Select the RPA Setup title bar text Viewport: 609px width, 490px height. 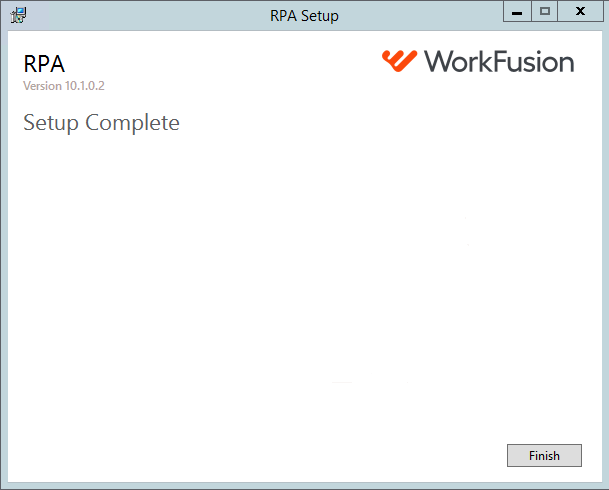pyautogui.click(x=304, y=16)
